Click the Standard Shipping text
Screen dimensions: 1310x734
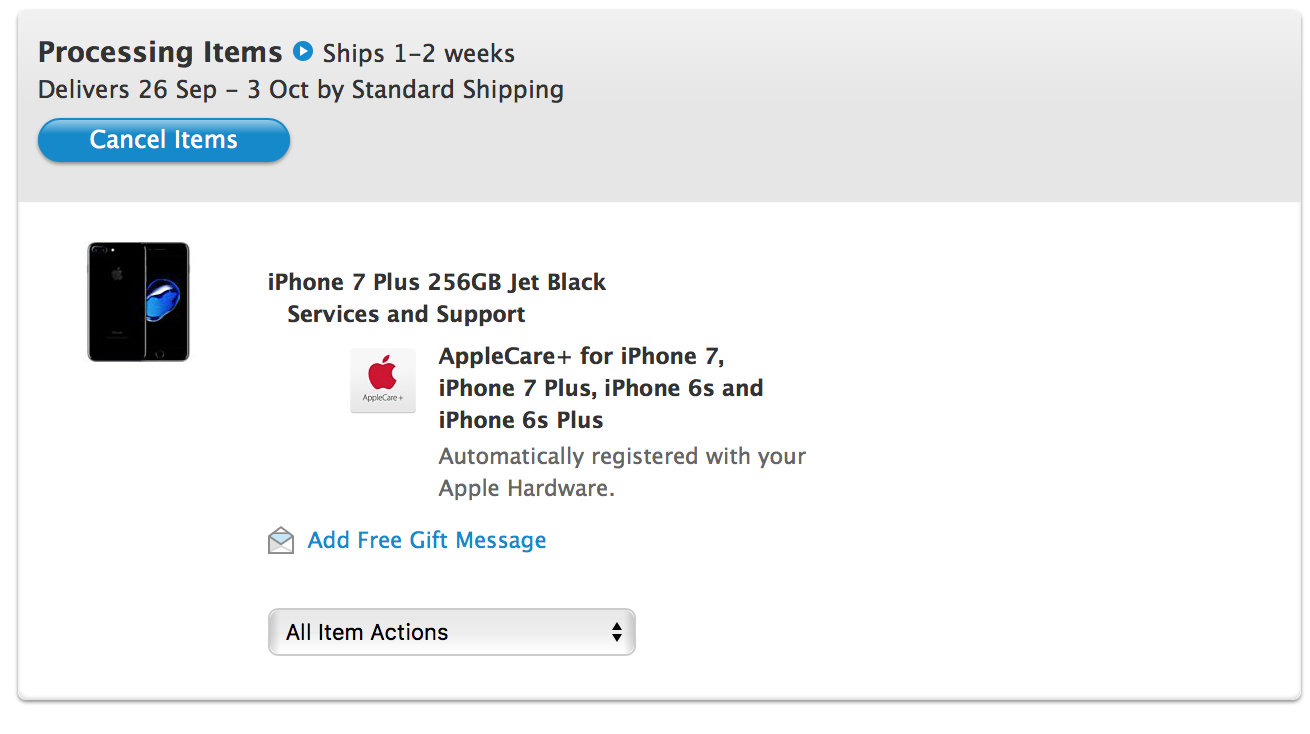click(458, 90)
